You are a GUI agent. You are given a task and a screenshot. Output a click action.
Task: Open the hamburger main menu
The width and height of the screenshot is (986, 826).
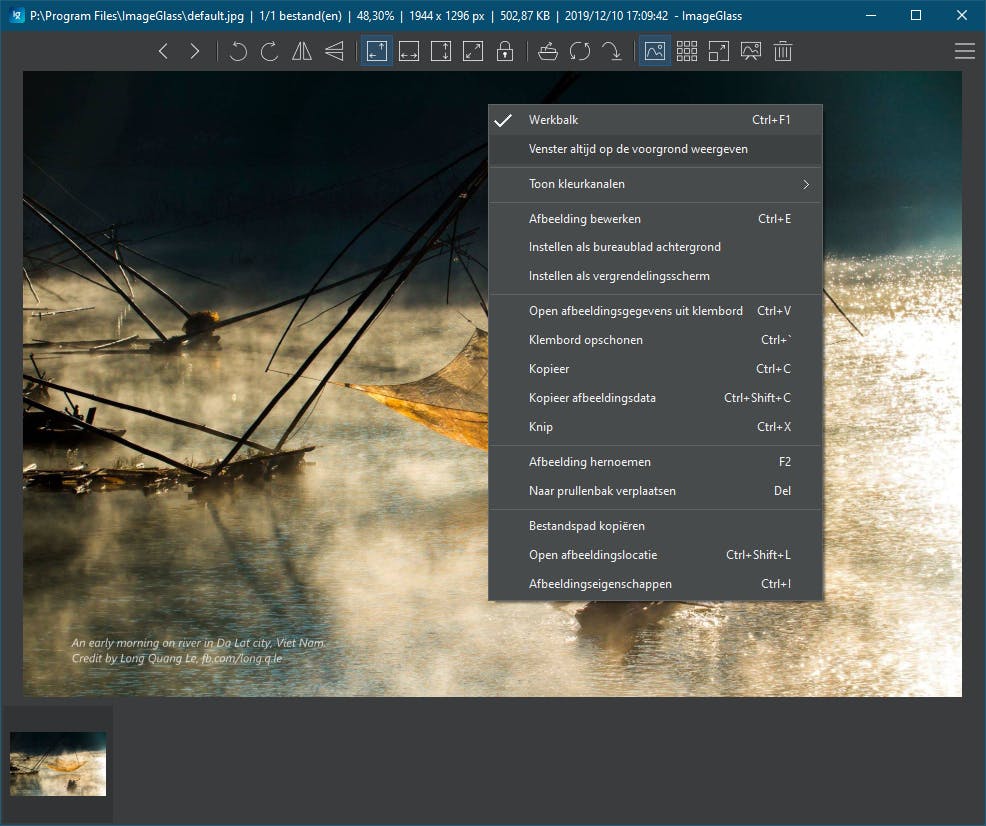(x=964, y=51)
